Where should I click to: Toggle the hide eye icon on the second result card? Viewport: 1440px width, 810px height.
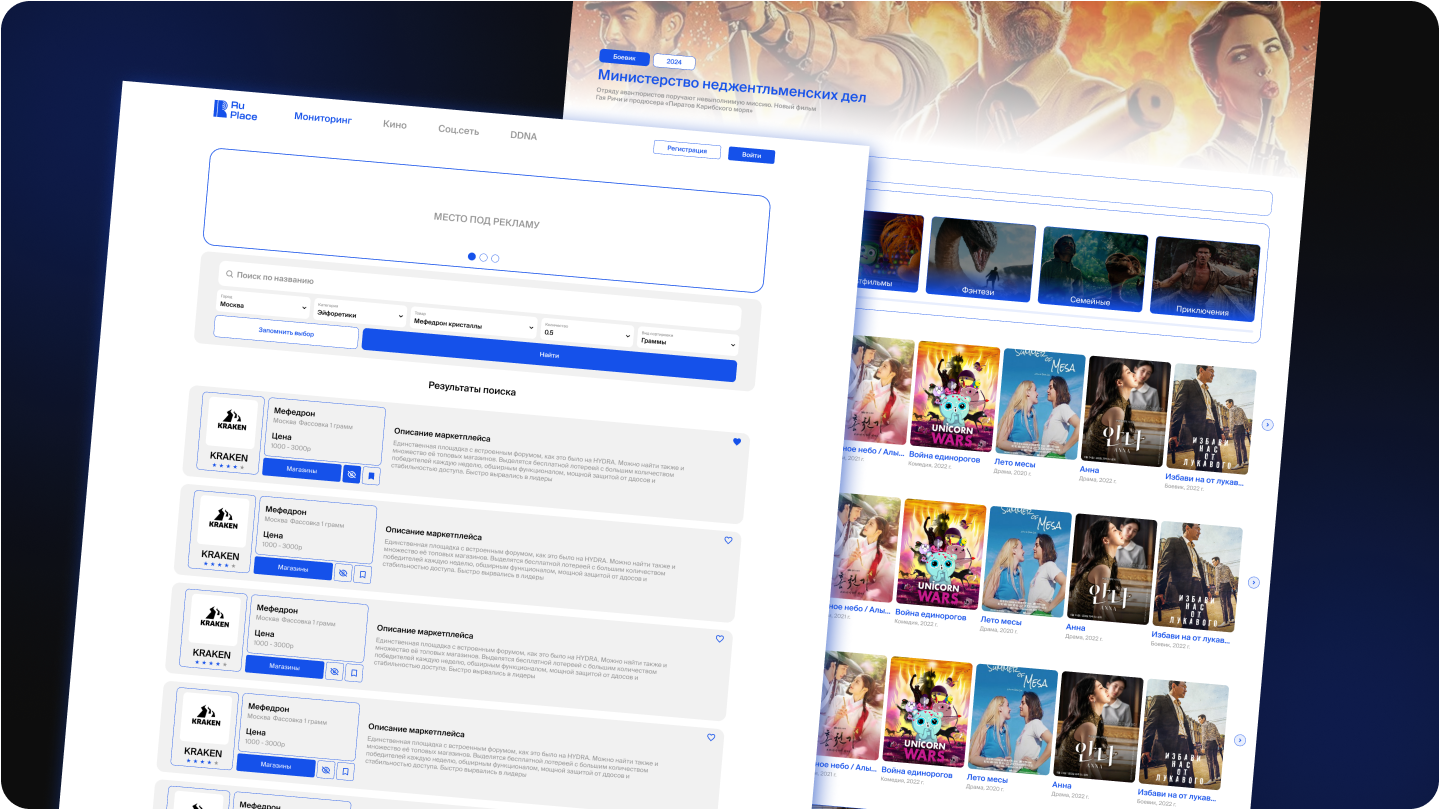coord(343,573)
